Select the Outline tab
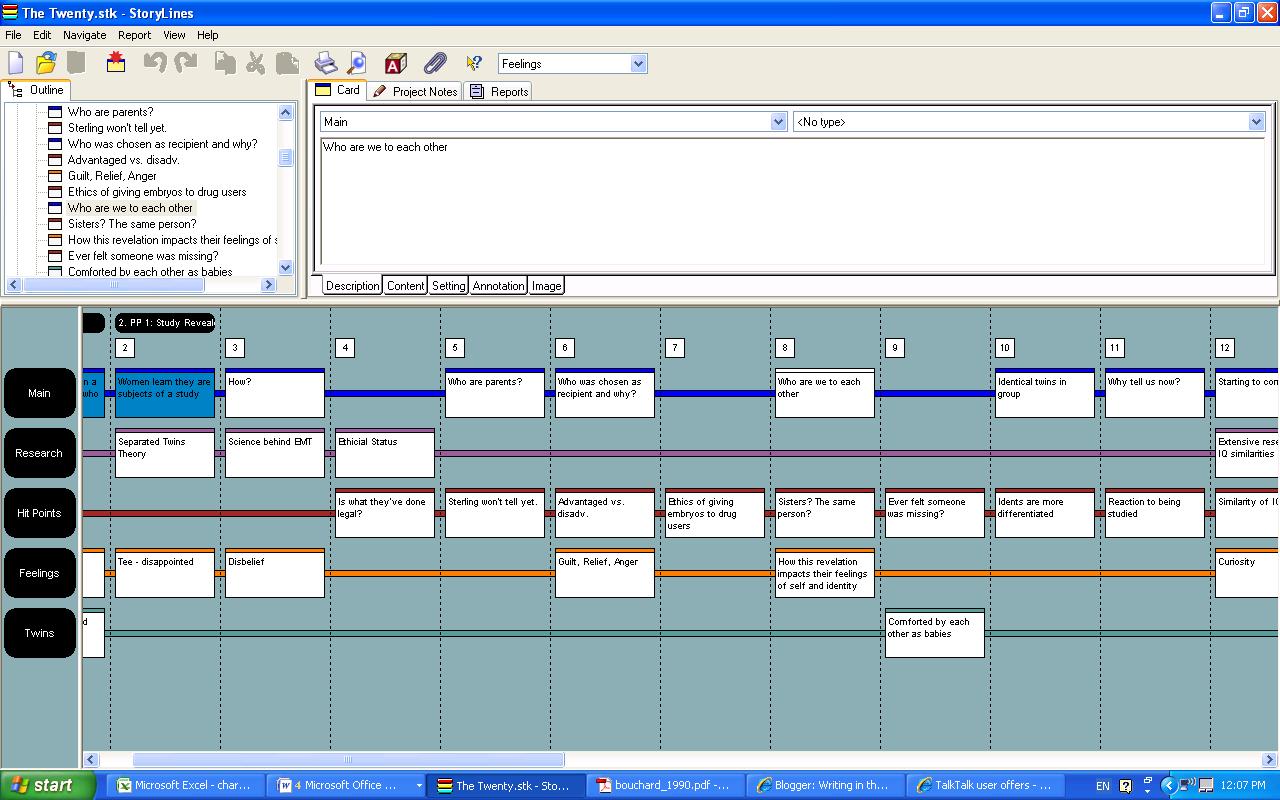Image resolution: width=1280 pixels, height=800 pixels. coord(36,90)
